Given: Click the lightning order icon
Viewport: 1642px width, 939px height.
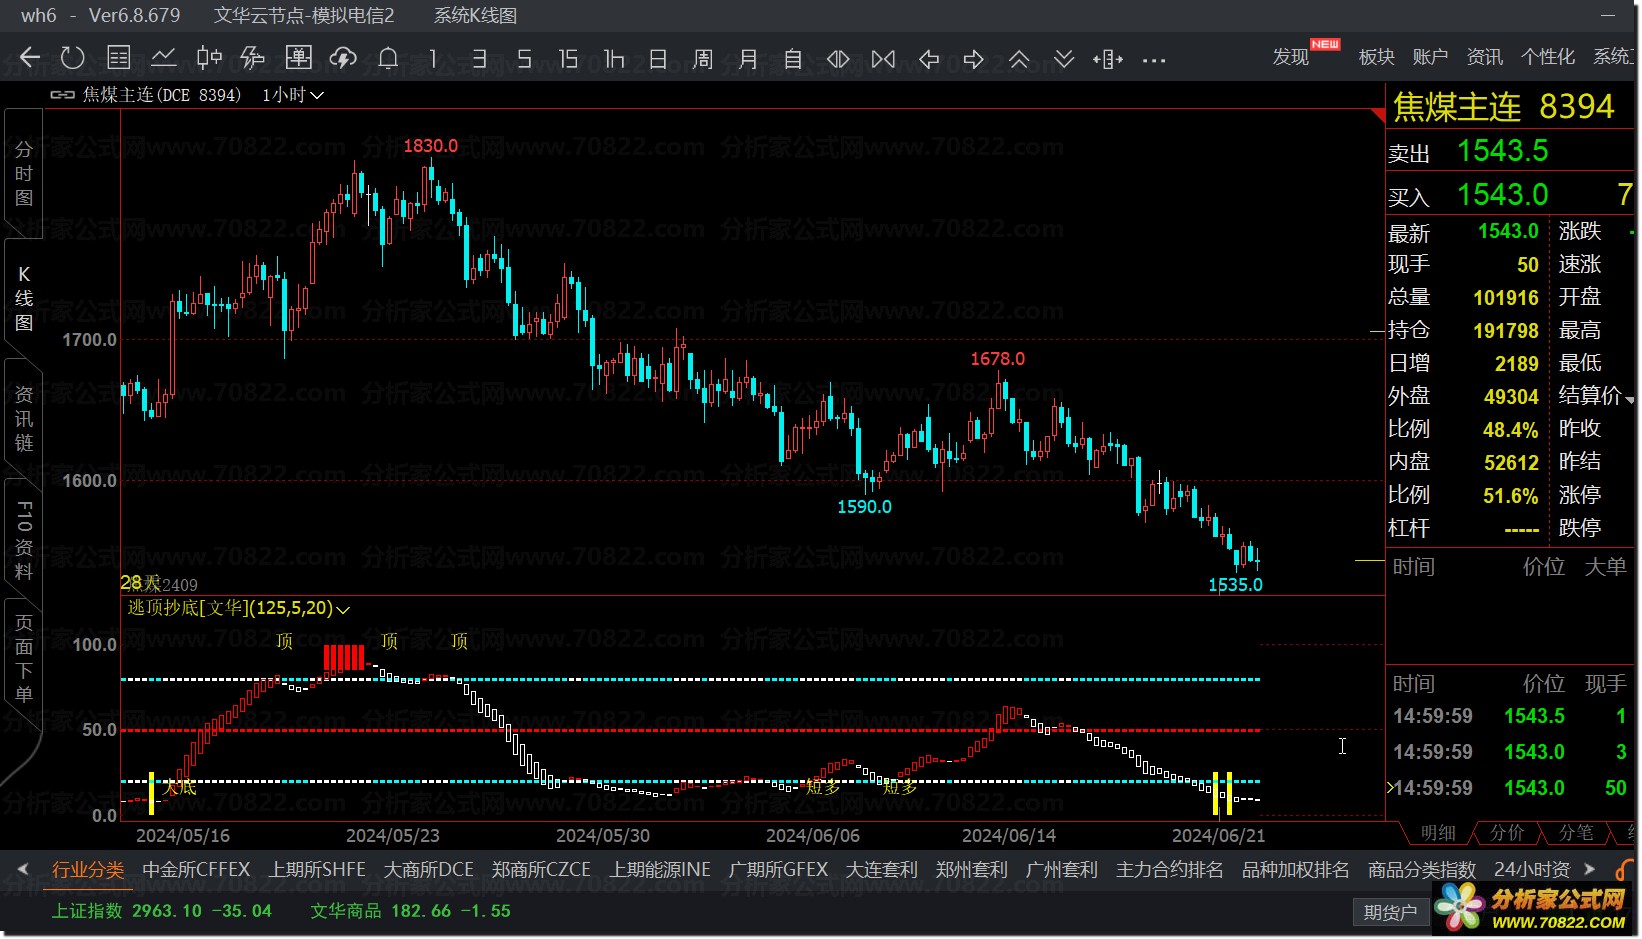Looking at the screenshot, I should pos(253,58).
